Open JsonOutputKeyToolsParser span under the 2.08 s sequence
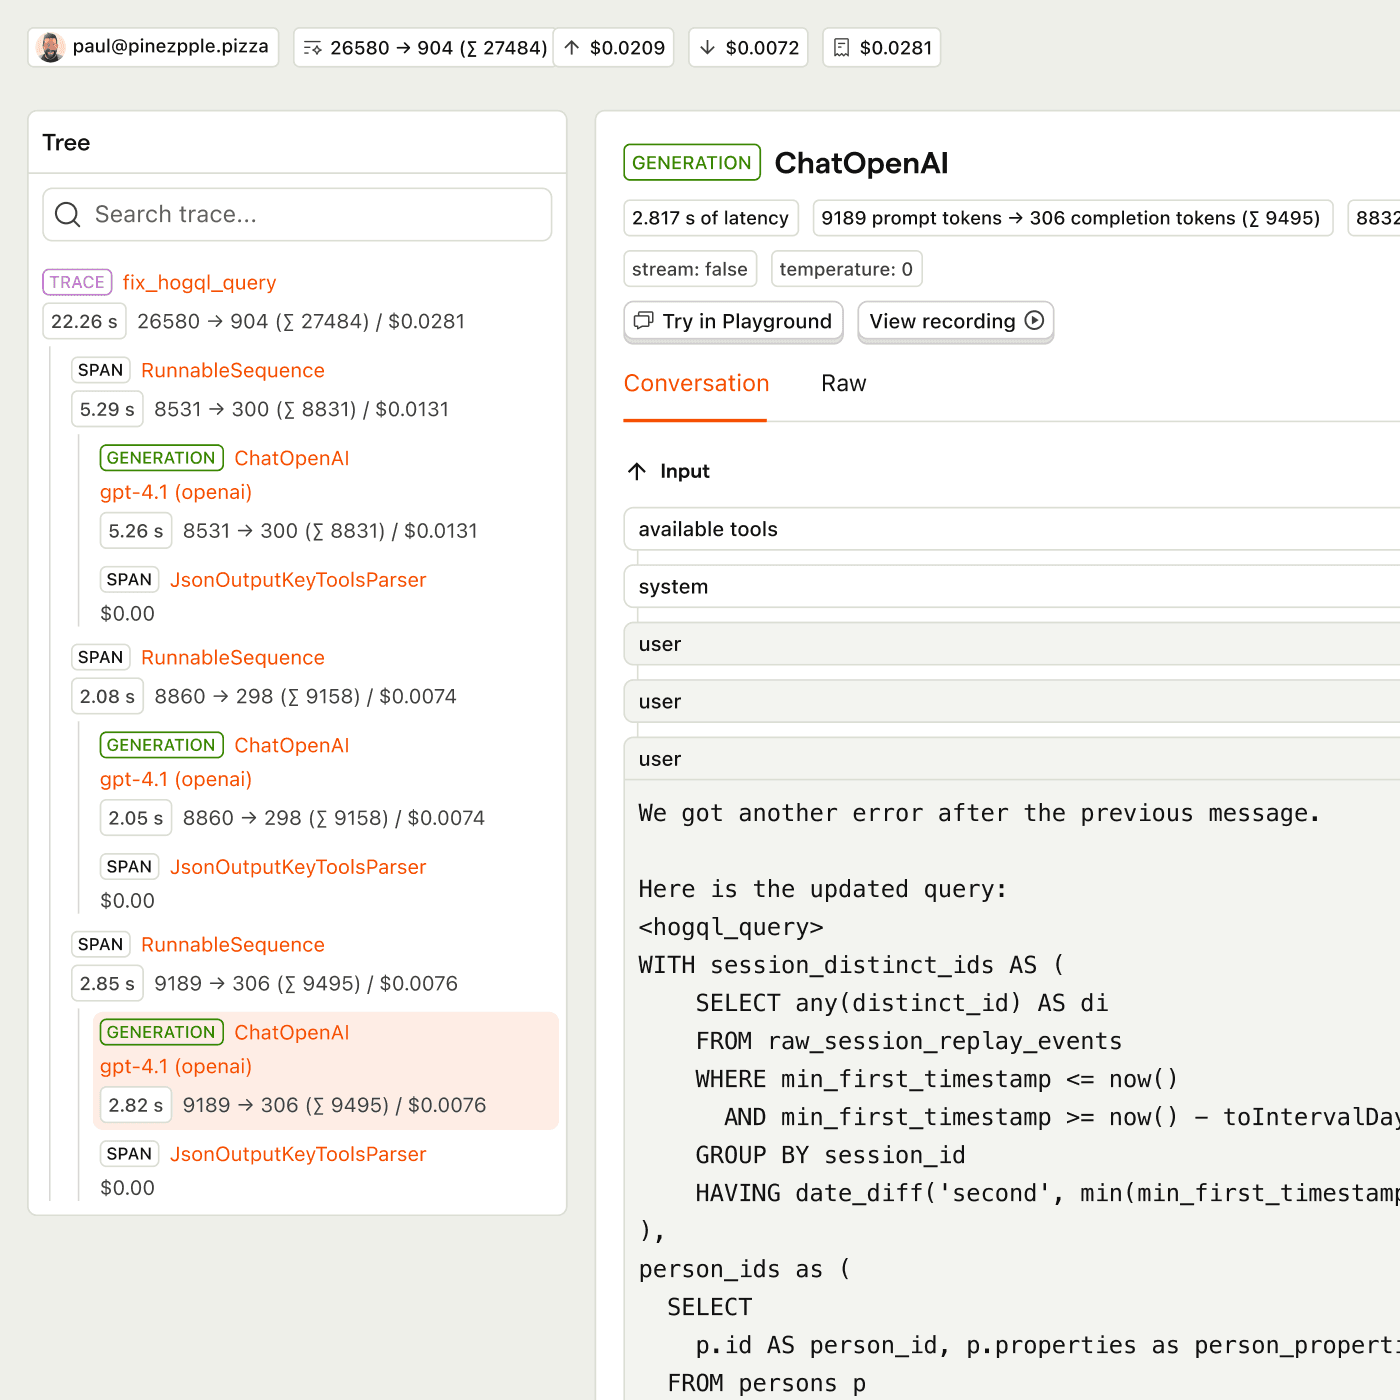Viewport: 1400px width, 1400px height. 298,867
